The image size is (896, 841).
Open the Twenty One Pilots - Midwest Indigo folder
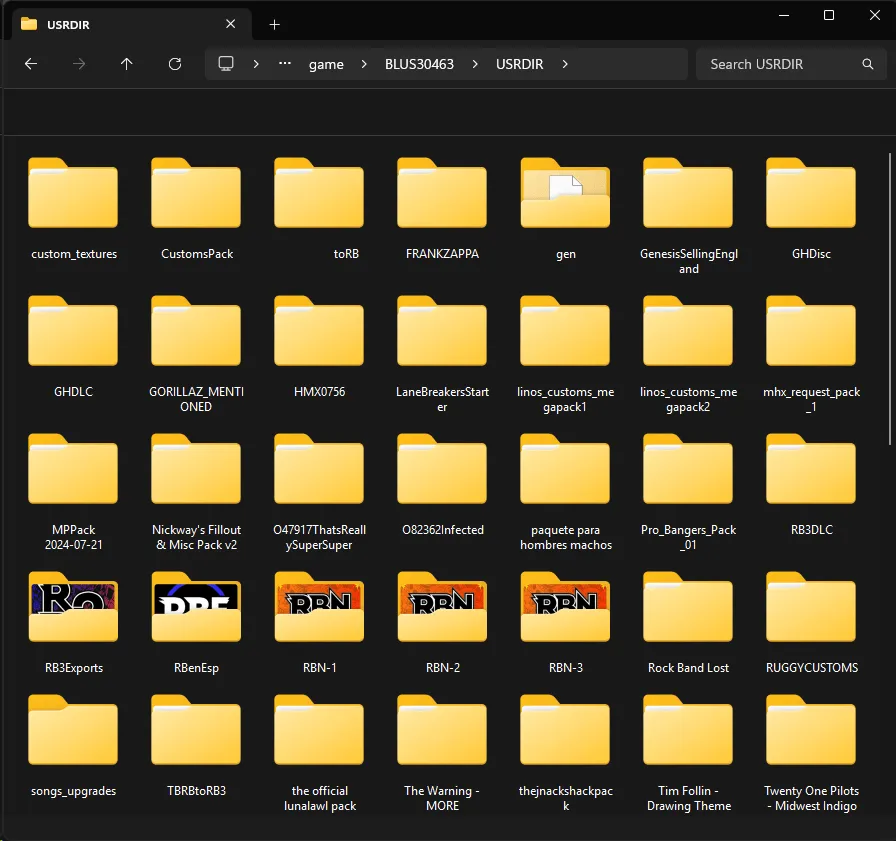pos(811,731)
